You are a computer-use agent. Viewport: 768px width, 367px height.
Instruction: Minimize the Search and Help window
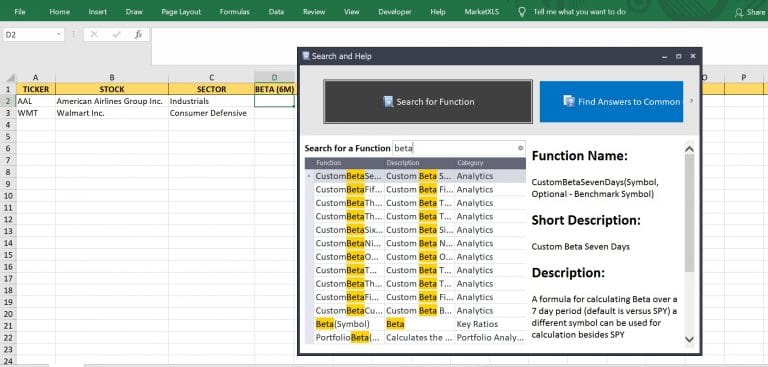pos(664,56)
